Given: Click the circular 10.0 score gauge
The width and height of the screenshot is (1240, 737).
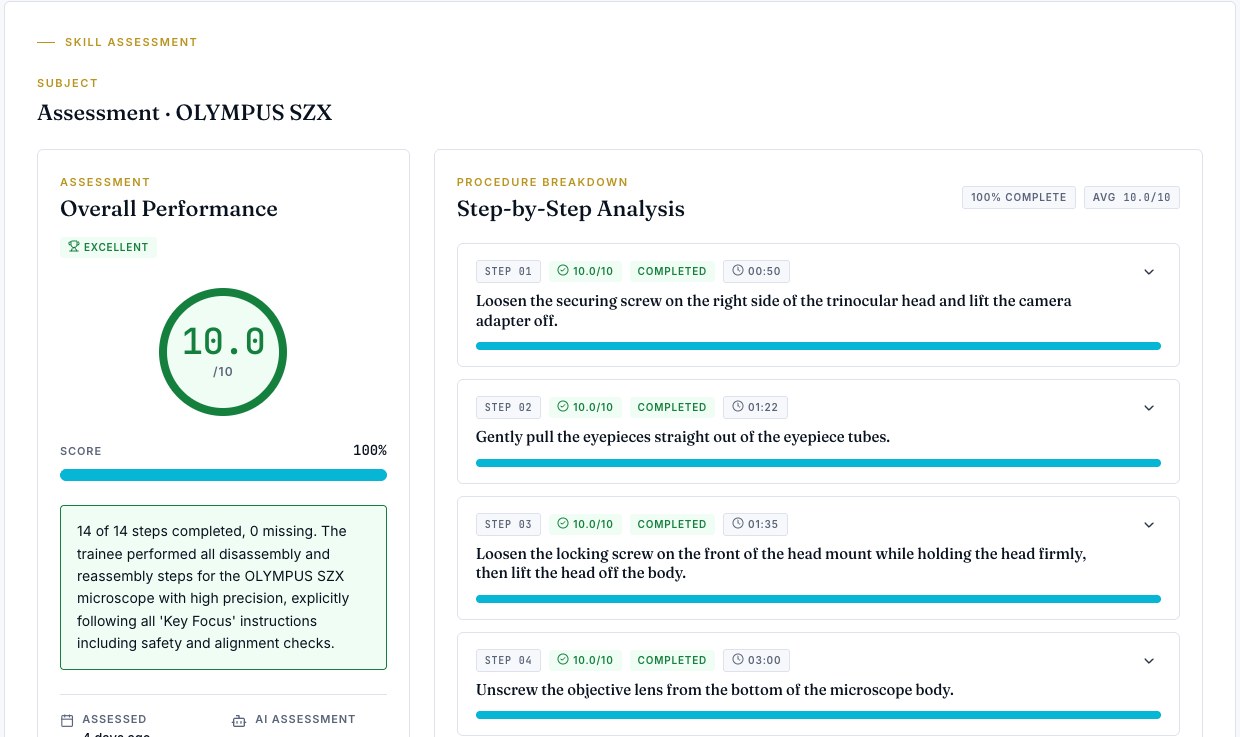Looking at the screenshot, I should point(223,352).
